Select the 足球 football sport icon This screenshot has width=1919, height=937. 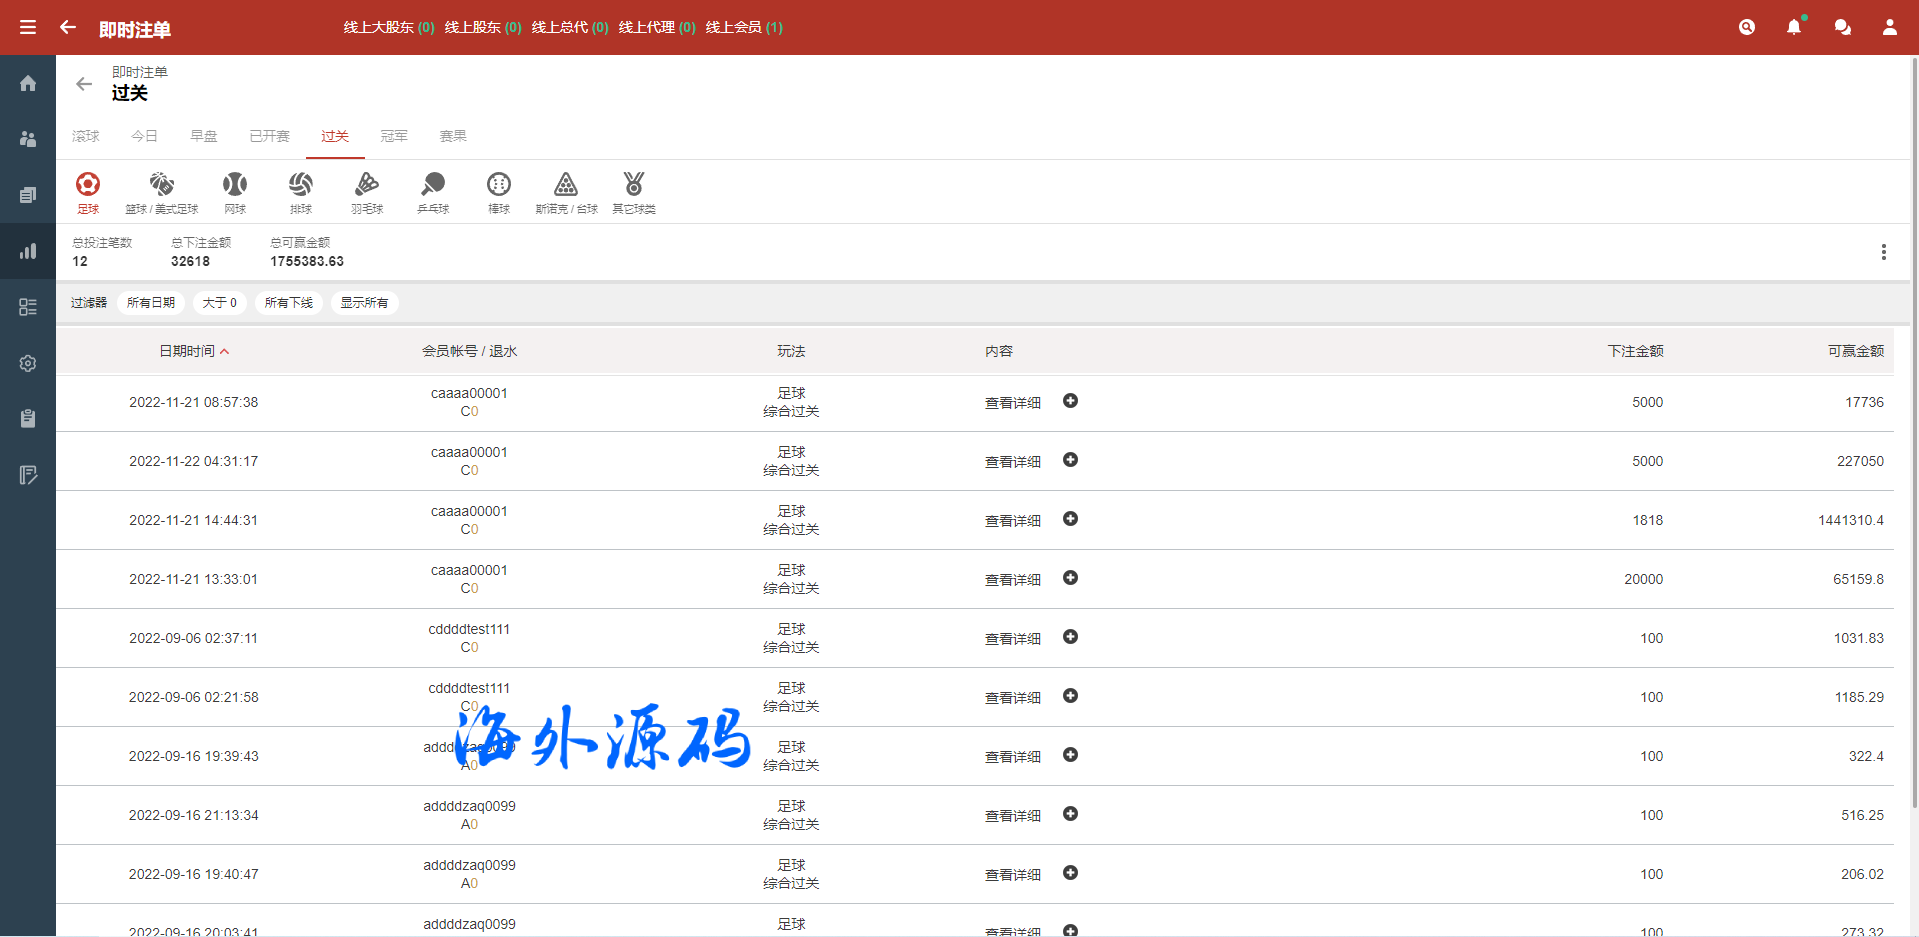pyautogui.click(x=88, y=192)
